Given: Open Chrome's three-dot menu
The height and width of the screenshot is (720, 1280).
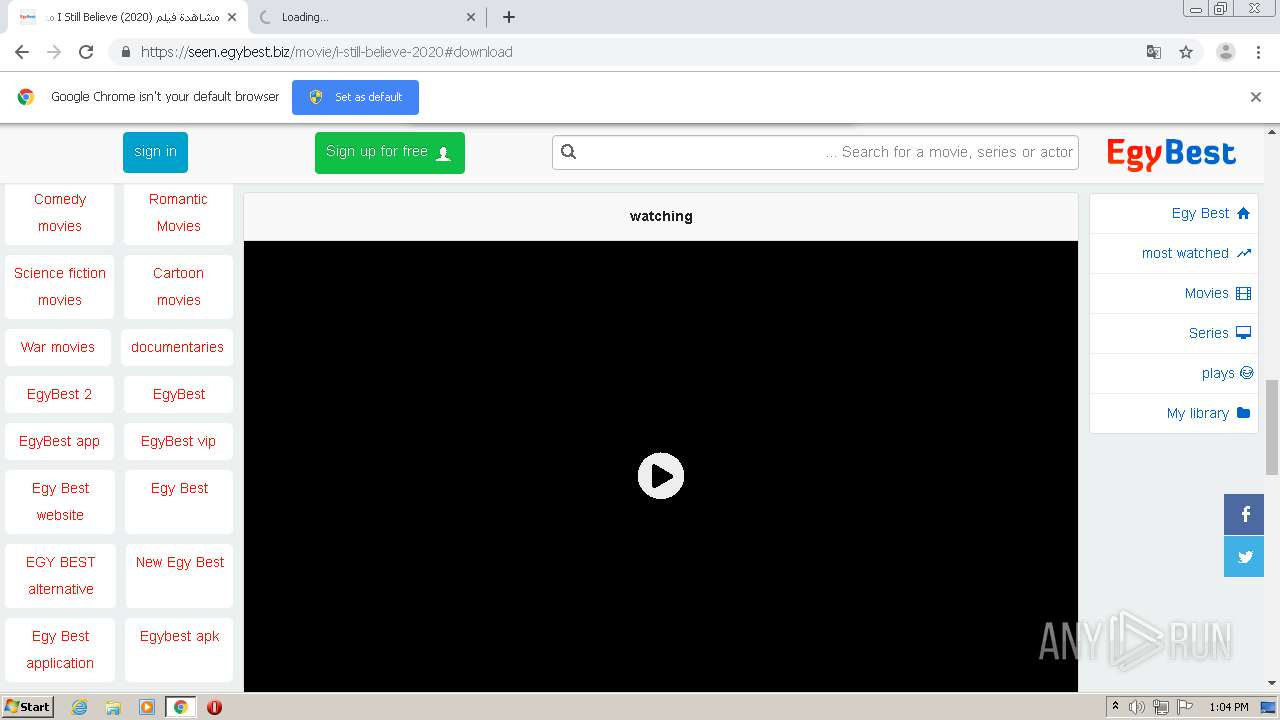Looking at the screenshot, I should [x=1258, y=52].
